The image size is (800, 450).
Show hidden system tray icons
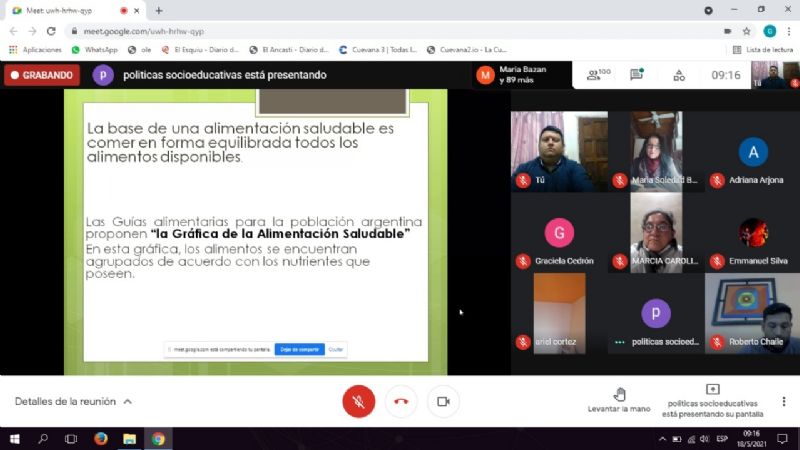662,439
